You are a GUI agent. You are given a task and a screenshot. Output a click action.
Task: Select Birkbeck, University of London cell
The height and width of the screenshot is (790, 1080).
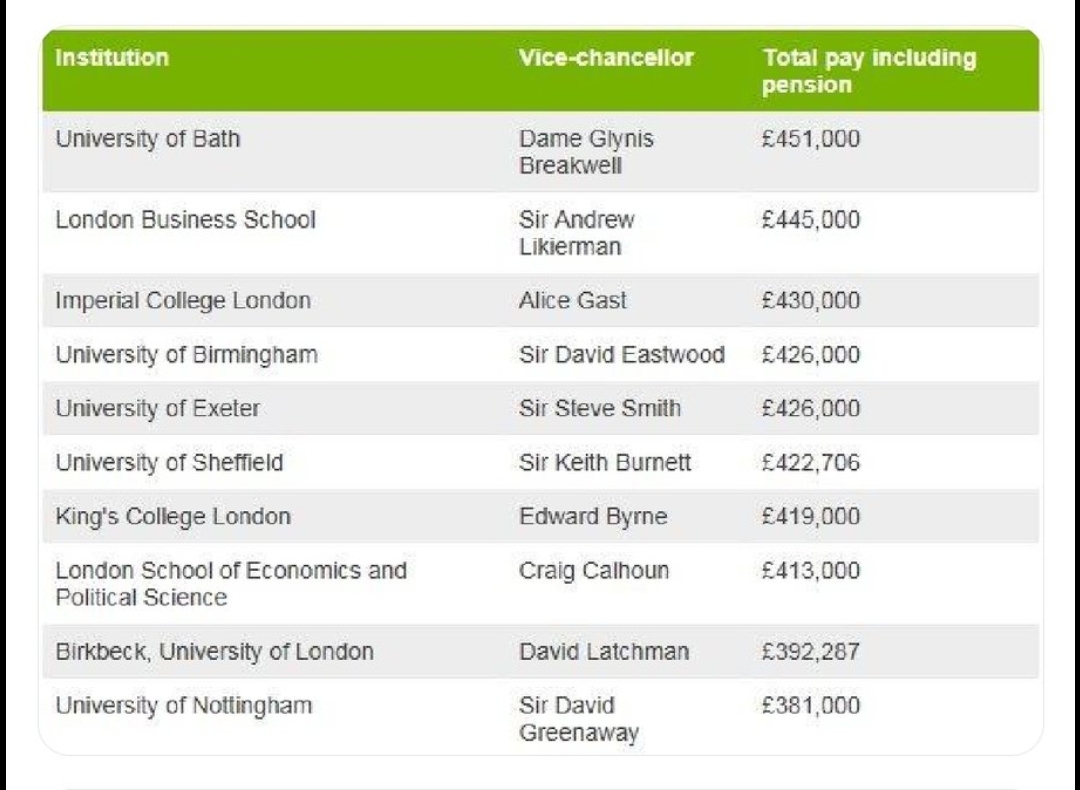coord(214,652)
